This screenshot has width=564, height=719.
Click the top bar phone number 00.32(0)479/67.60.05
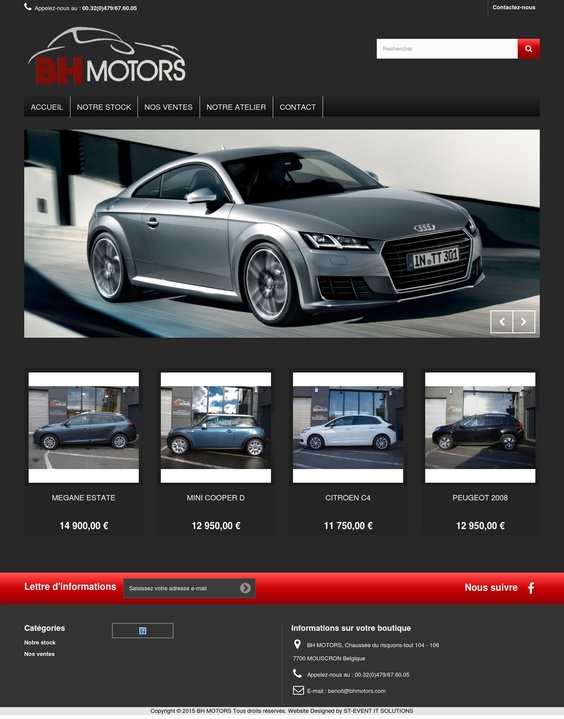click(110, 8)
